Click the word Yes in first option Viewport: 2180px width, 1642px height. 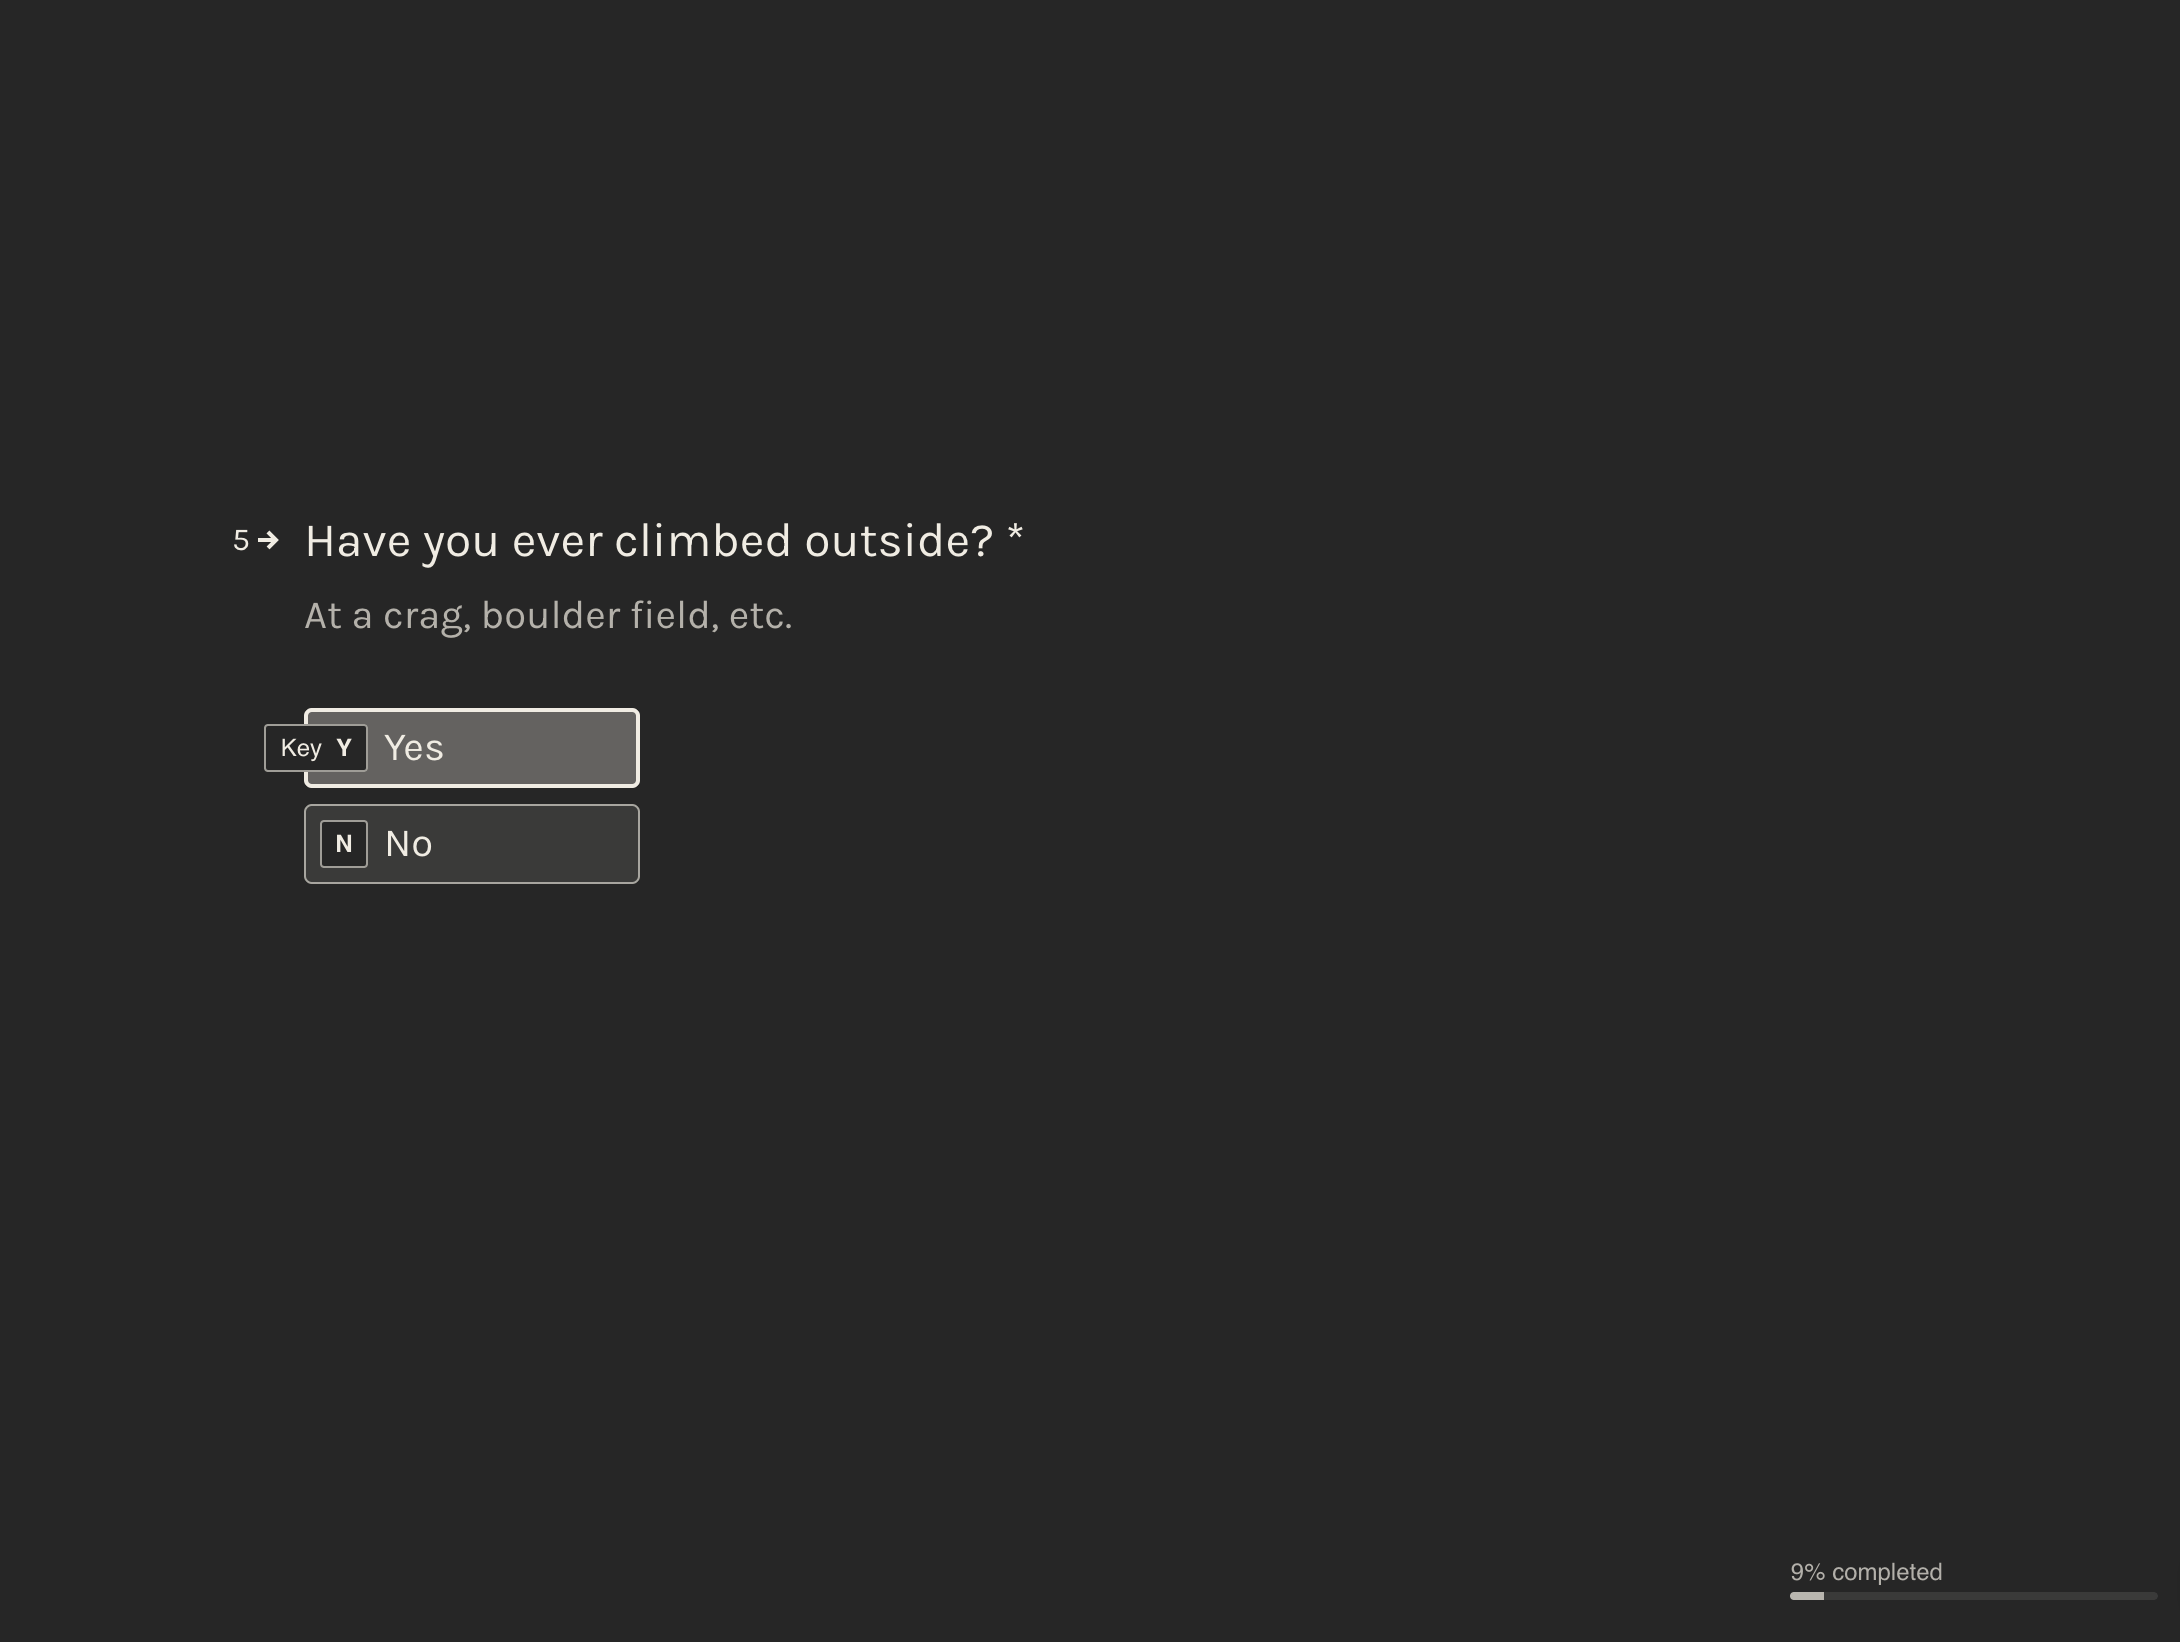(x=413, y=748)
